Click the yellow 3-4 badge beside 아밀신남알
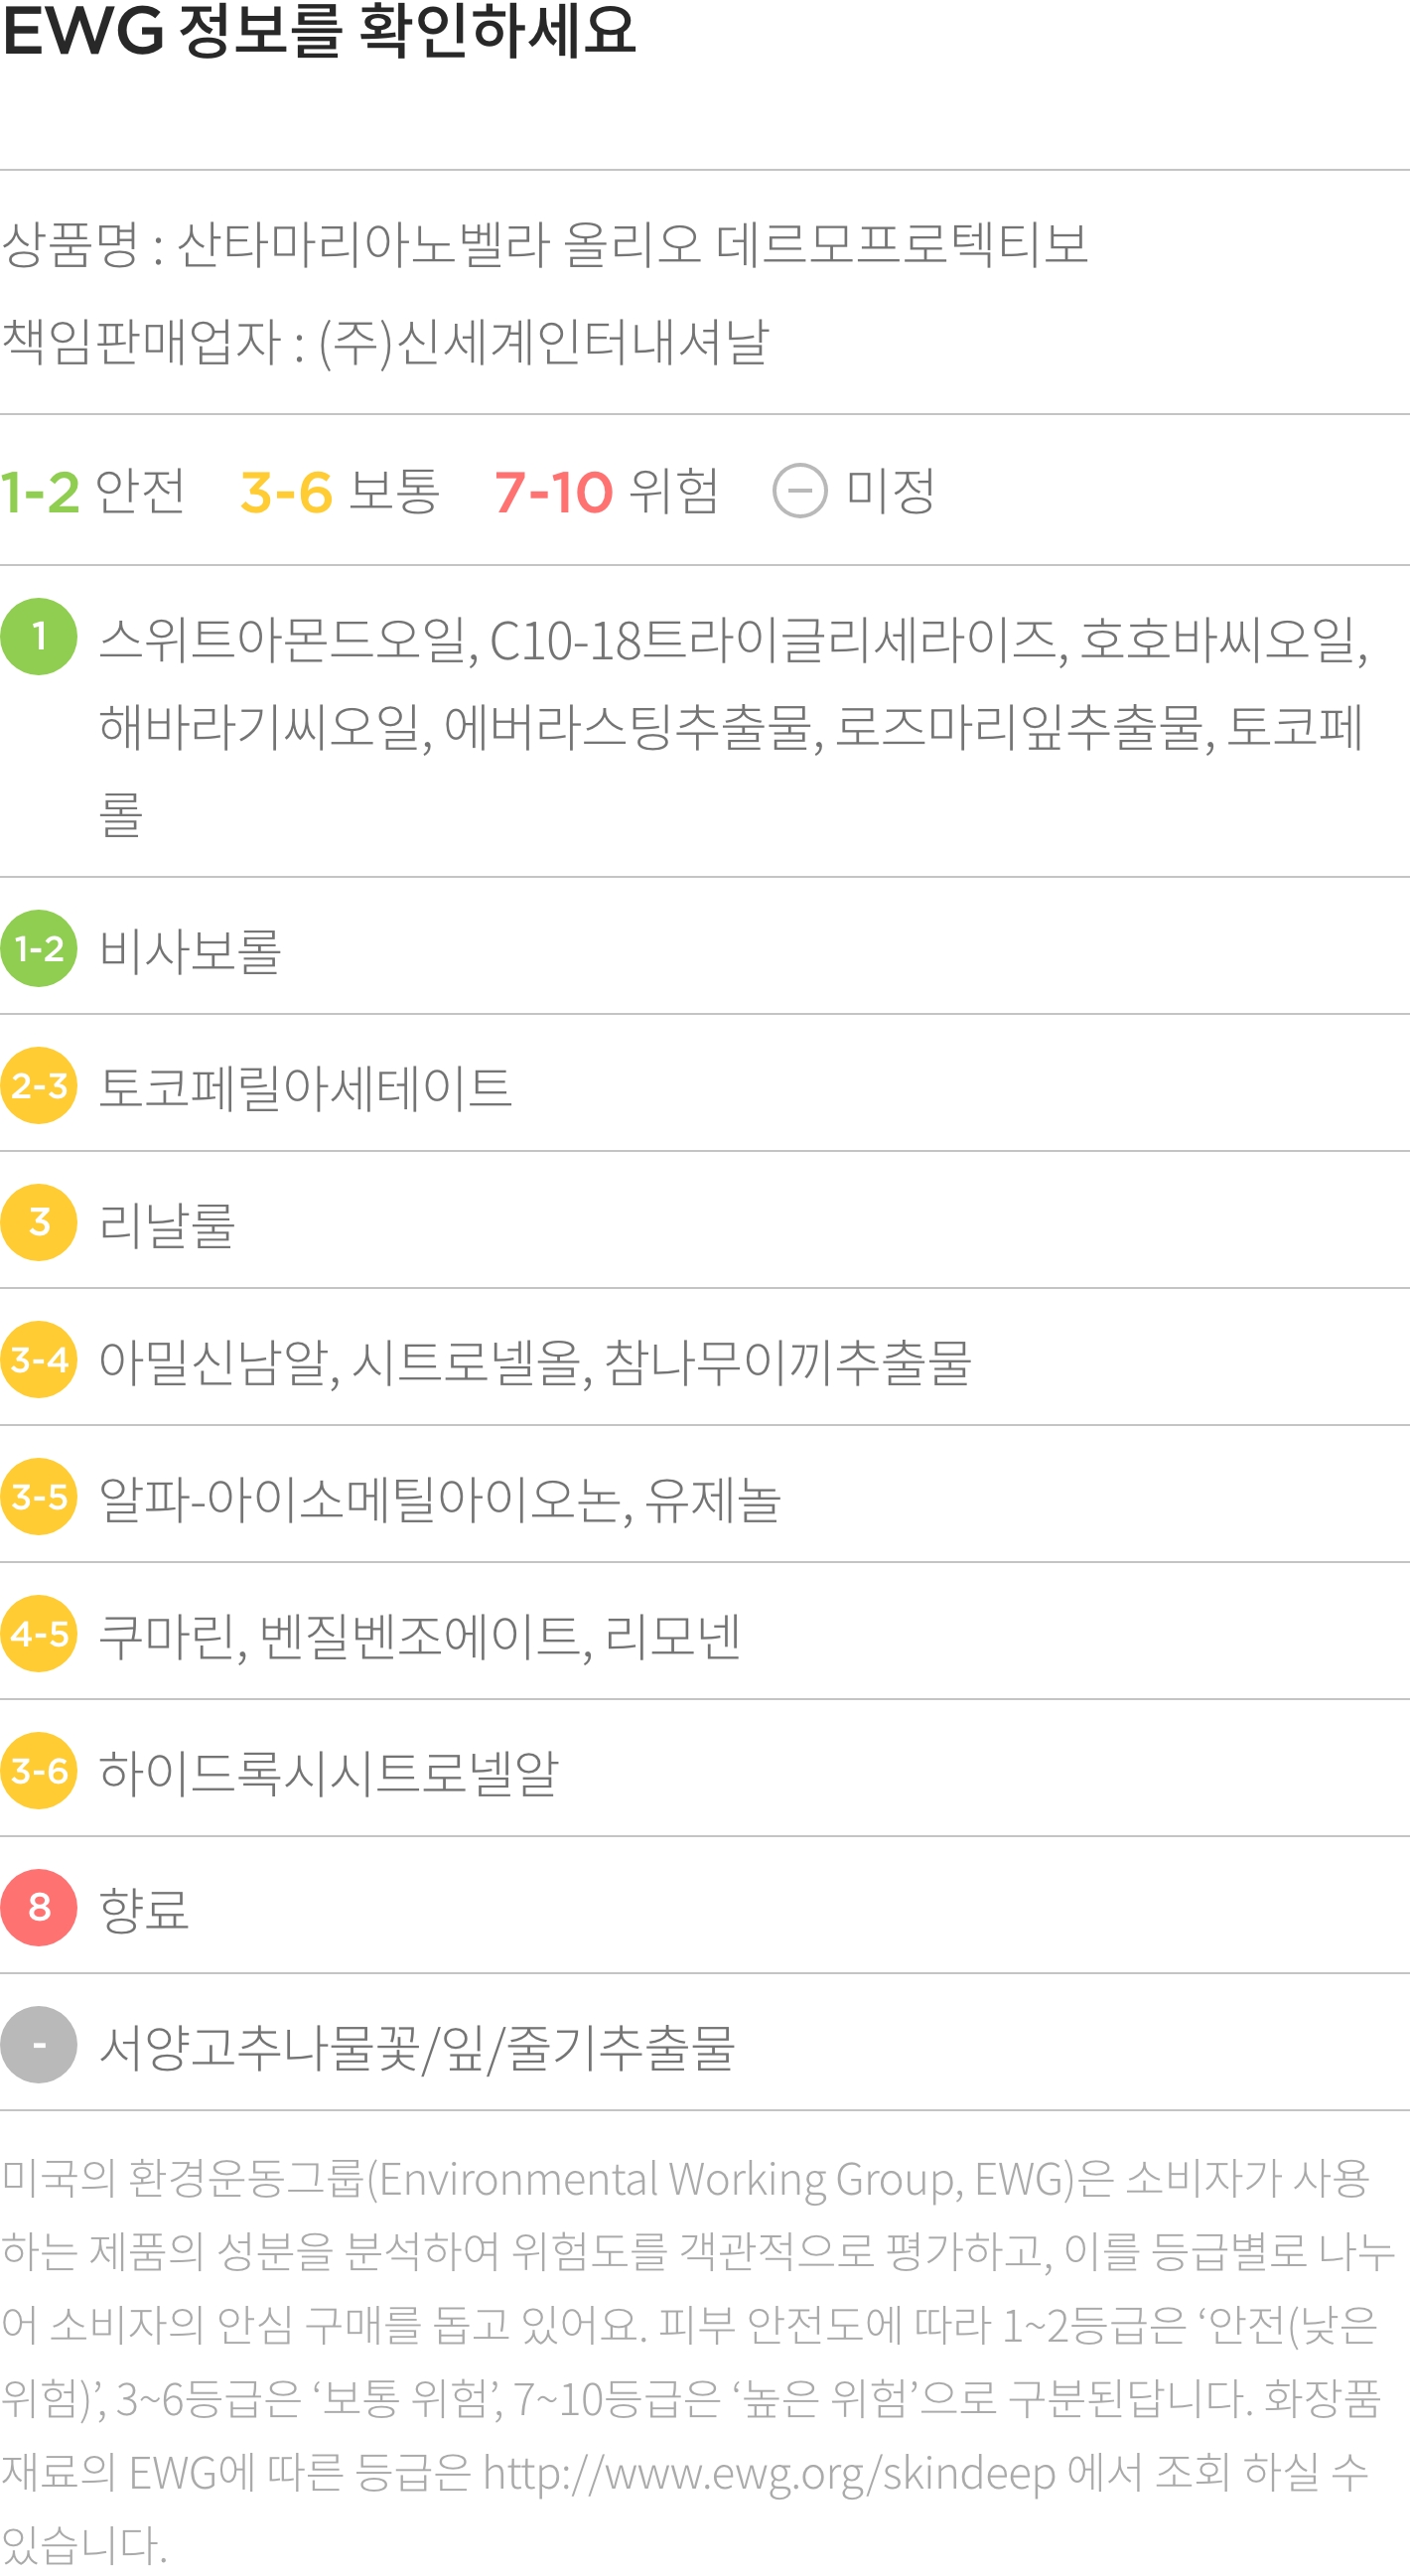The width and height of the screenshot is (1410, 2576). click(39, 1359)
